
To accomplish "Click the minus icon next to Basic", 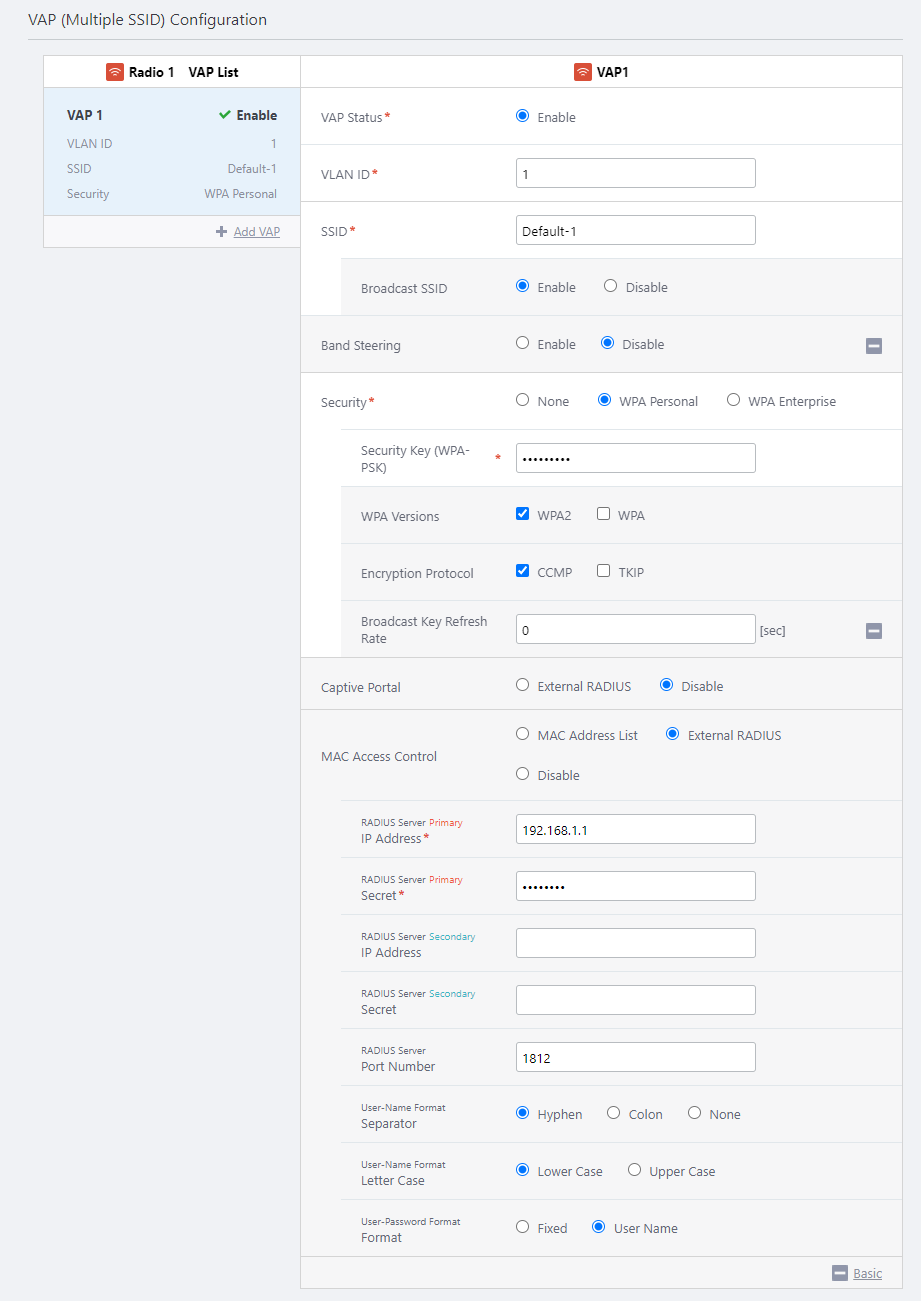I will point(840,1273).
